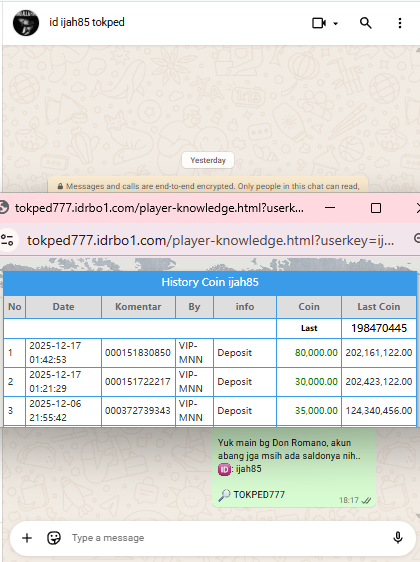
Task: Sort by the No column header
Action: [x=15, y=307]
